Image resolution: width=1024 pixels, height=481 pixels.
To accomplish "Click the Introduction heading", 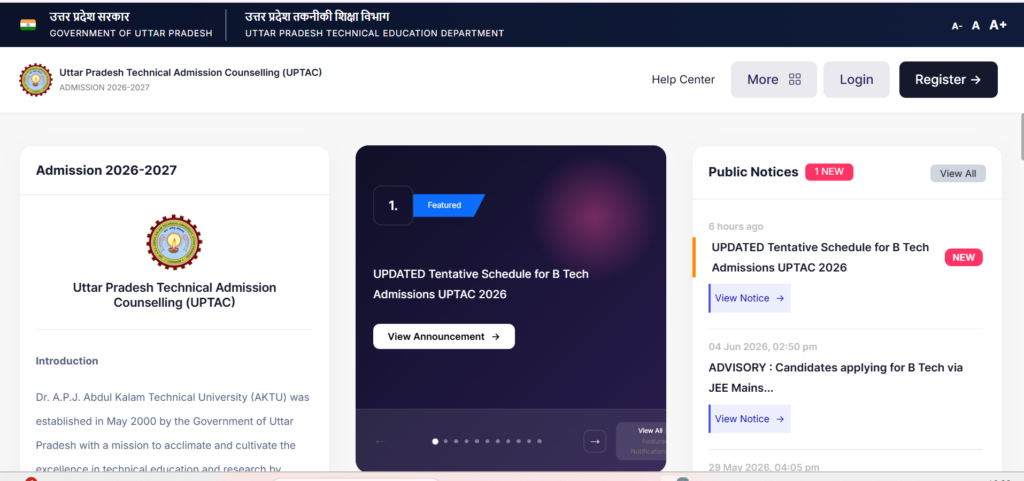I will (x=67, y=361).
